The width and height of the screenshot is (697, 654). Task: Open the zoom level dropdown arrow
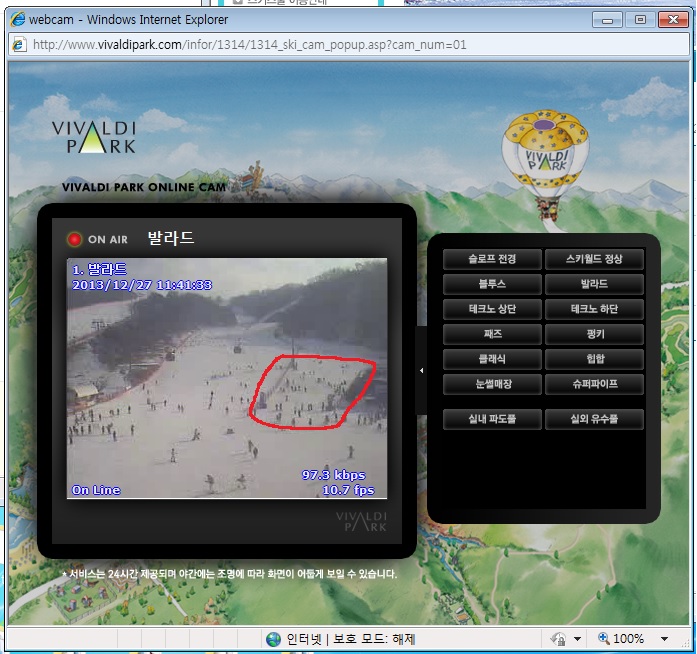click(664, 639)
